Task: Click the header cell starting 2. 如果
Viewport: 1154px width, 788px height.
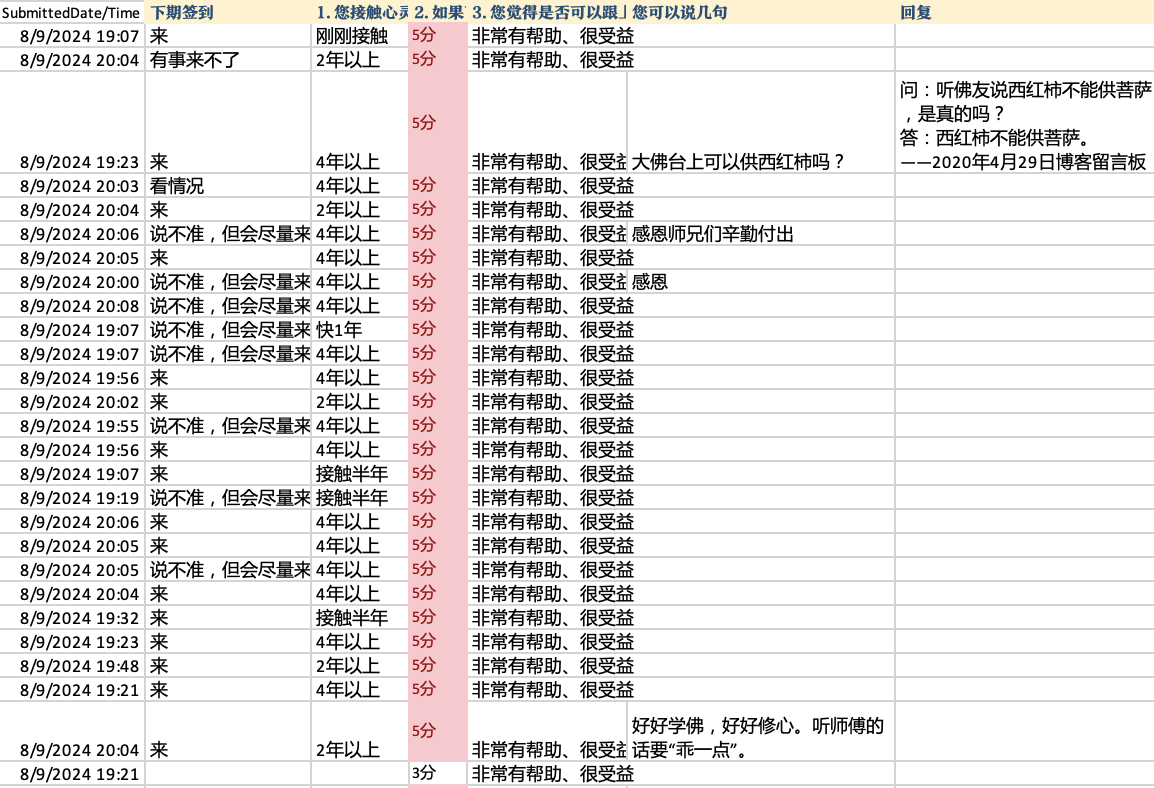Action: tap(439, 13)
